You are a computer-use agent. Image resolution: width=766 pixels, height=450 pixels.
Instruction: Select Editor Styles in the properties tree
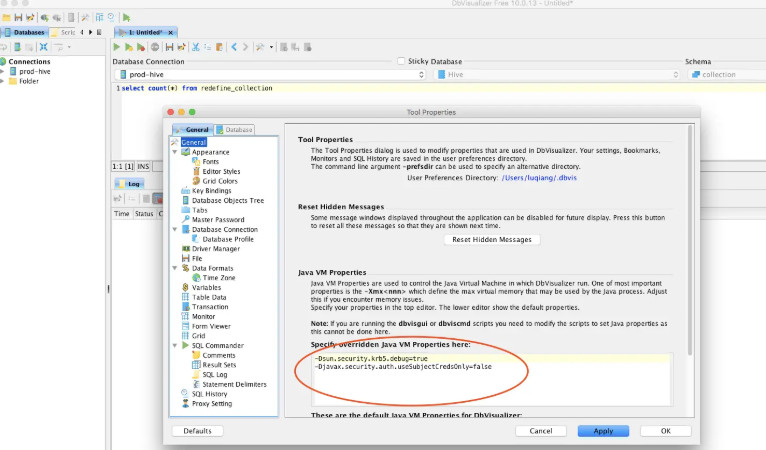click(221, 171)
